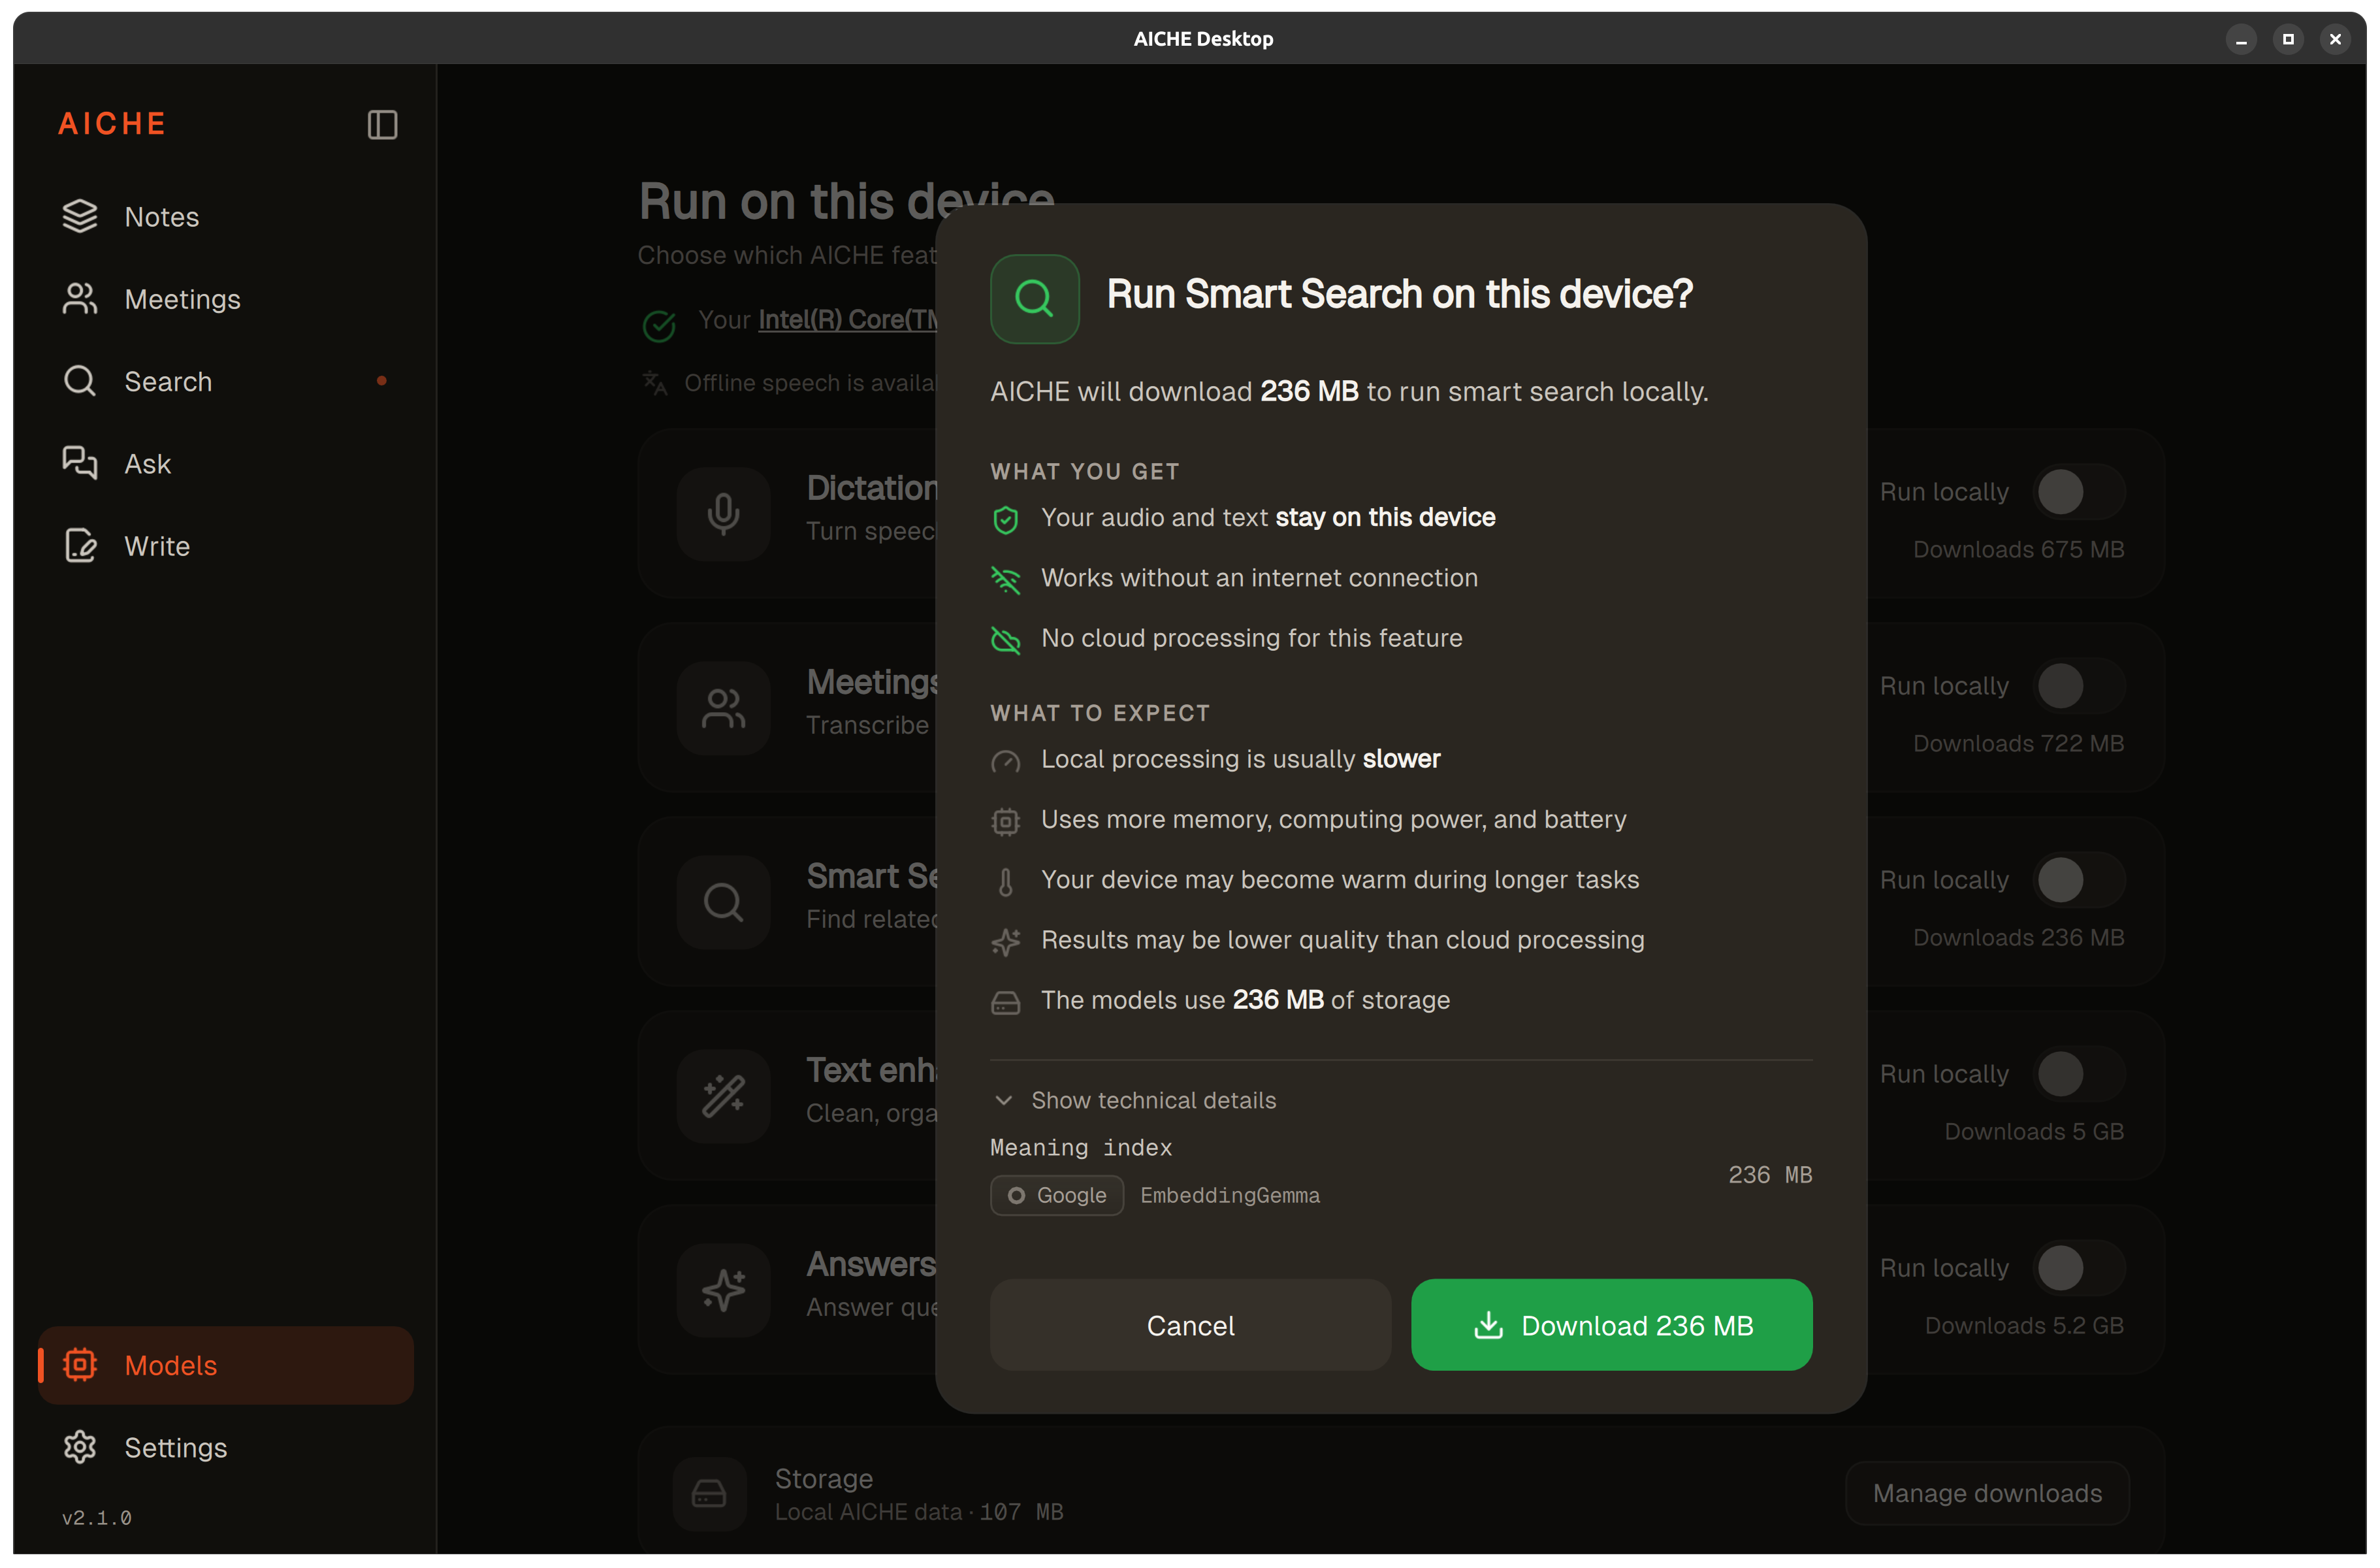The image size is (2380, 1568).
Task: Click the Downloads 722 MB text
Action: click(x=2018, y=744)
